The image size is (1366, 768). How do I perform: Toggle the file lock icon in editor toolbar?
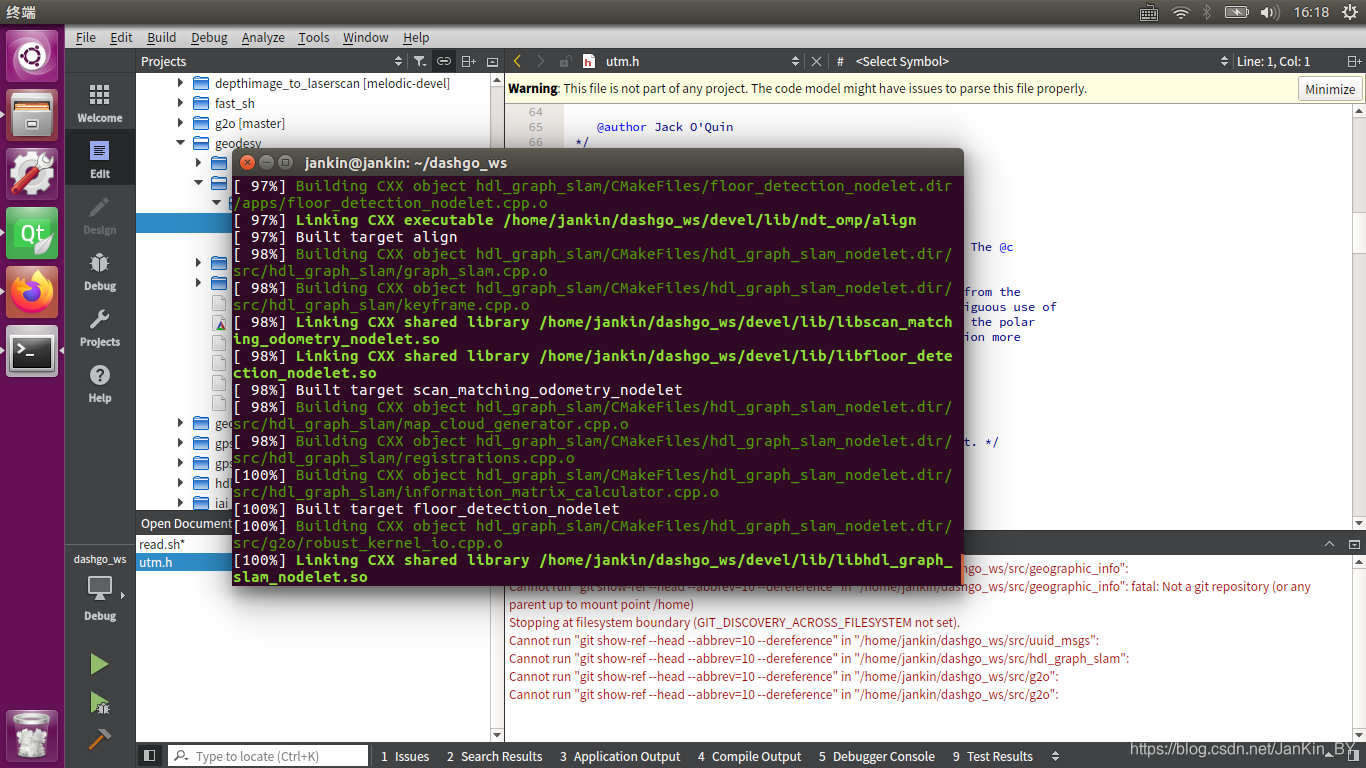565,61
